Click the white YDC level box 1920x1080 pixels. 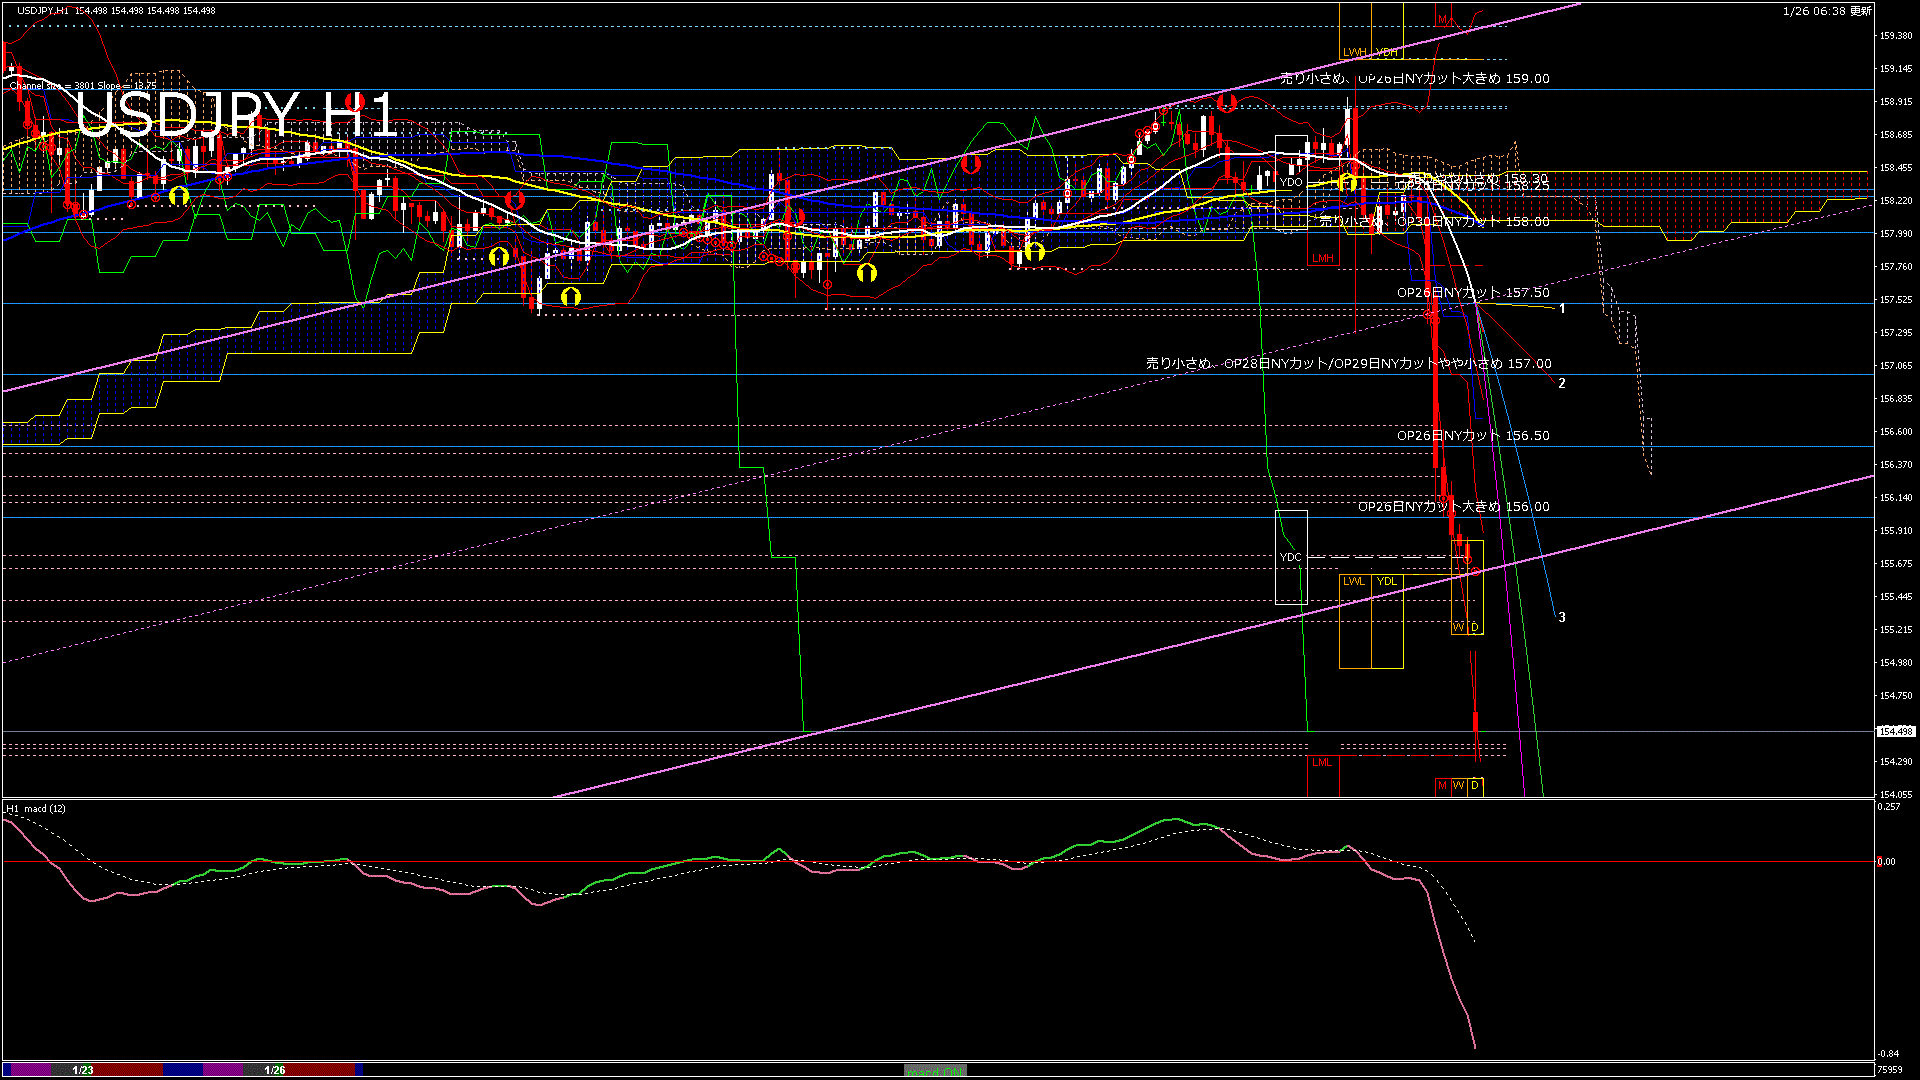[x=1291, y=557]
